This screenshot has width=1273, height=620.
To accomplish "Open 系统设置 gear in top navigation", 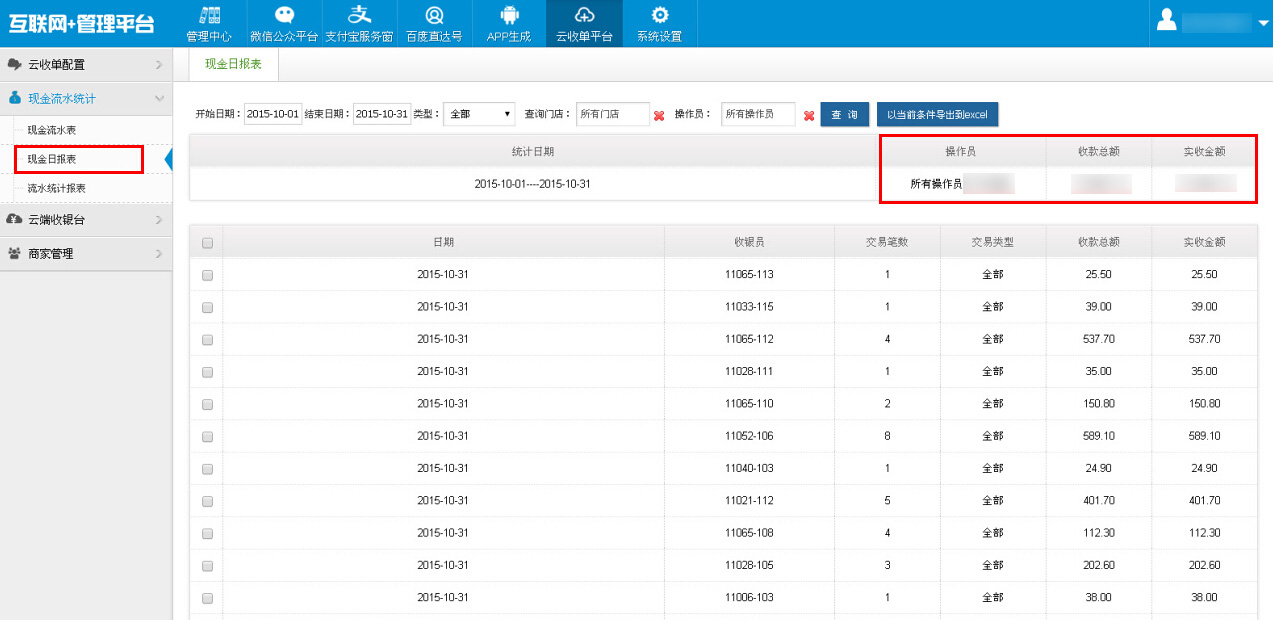I will 659,23.
